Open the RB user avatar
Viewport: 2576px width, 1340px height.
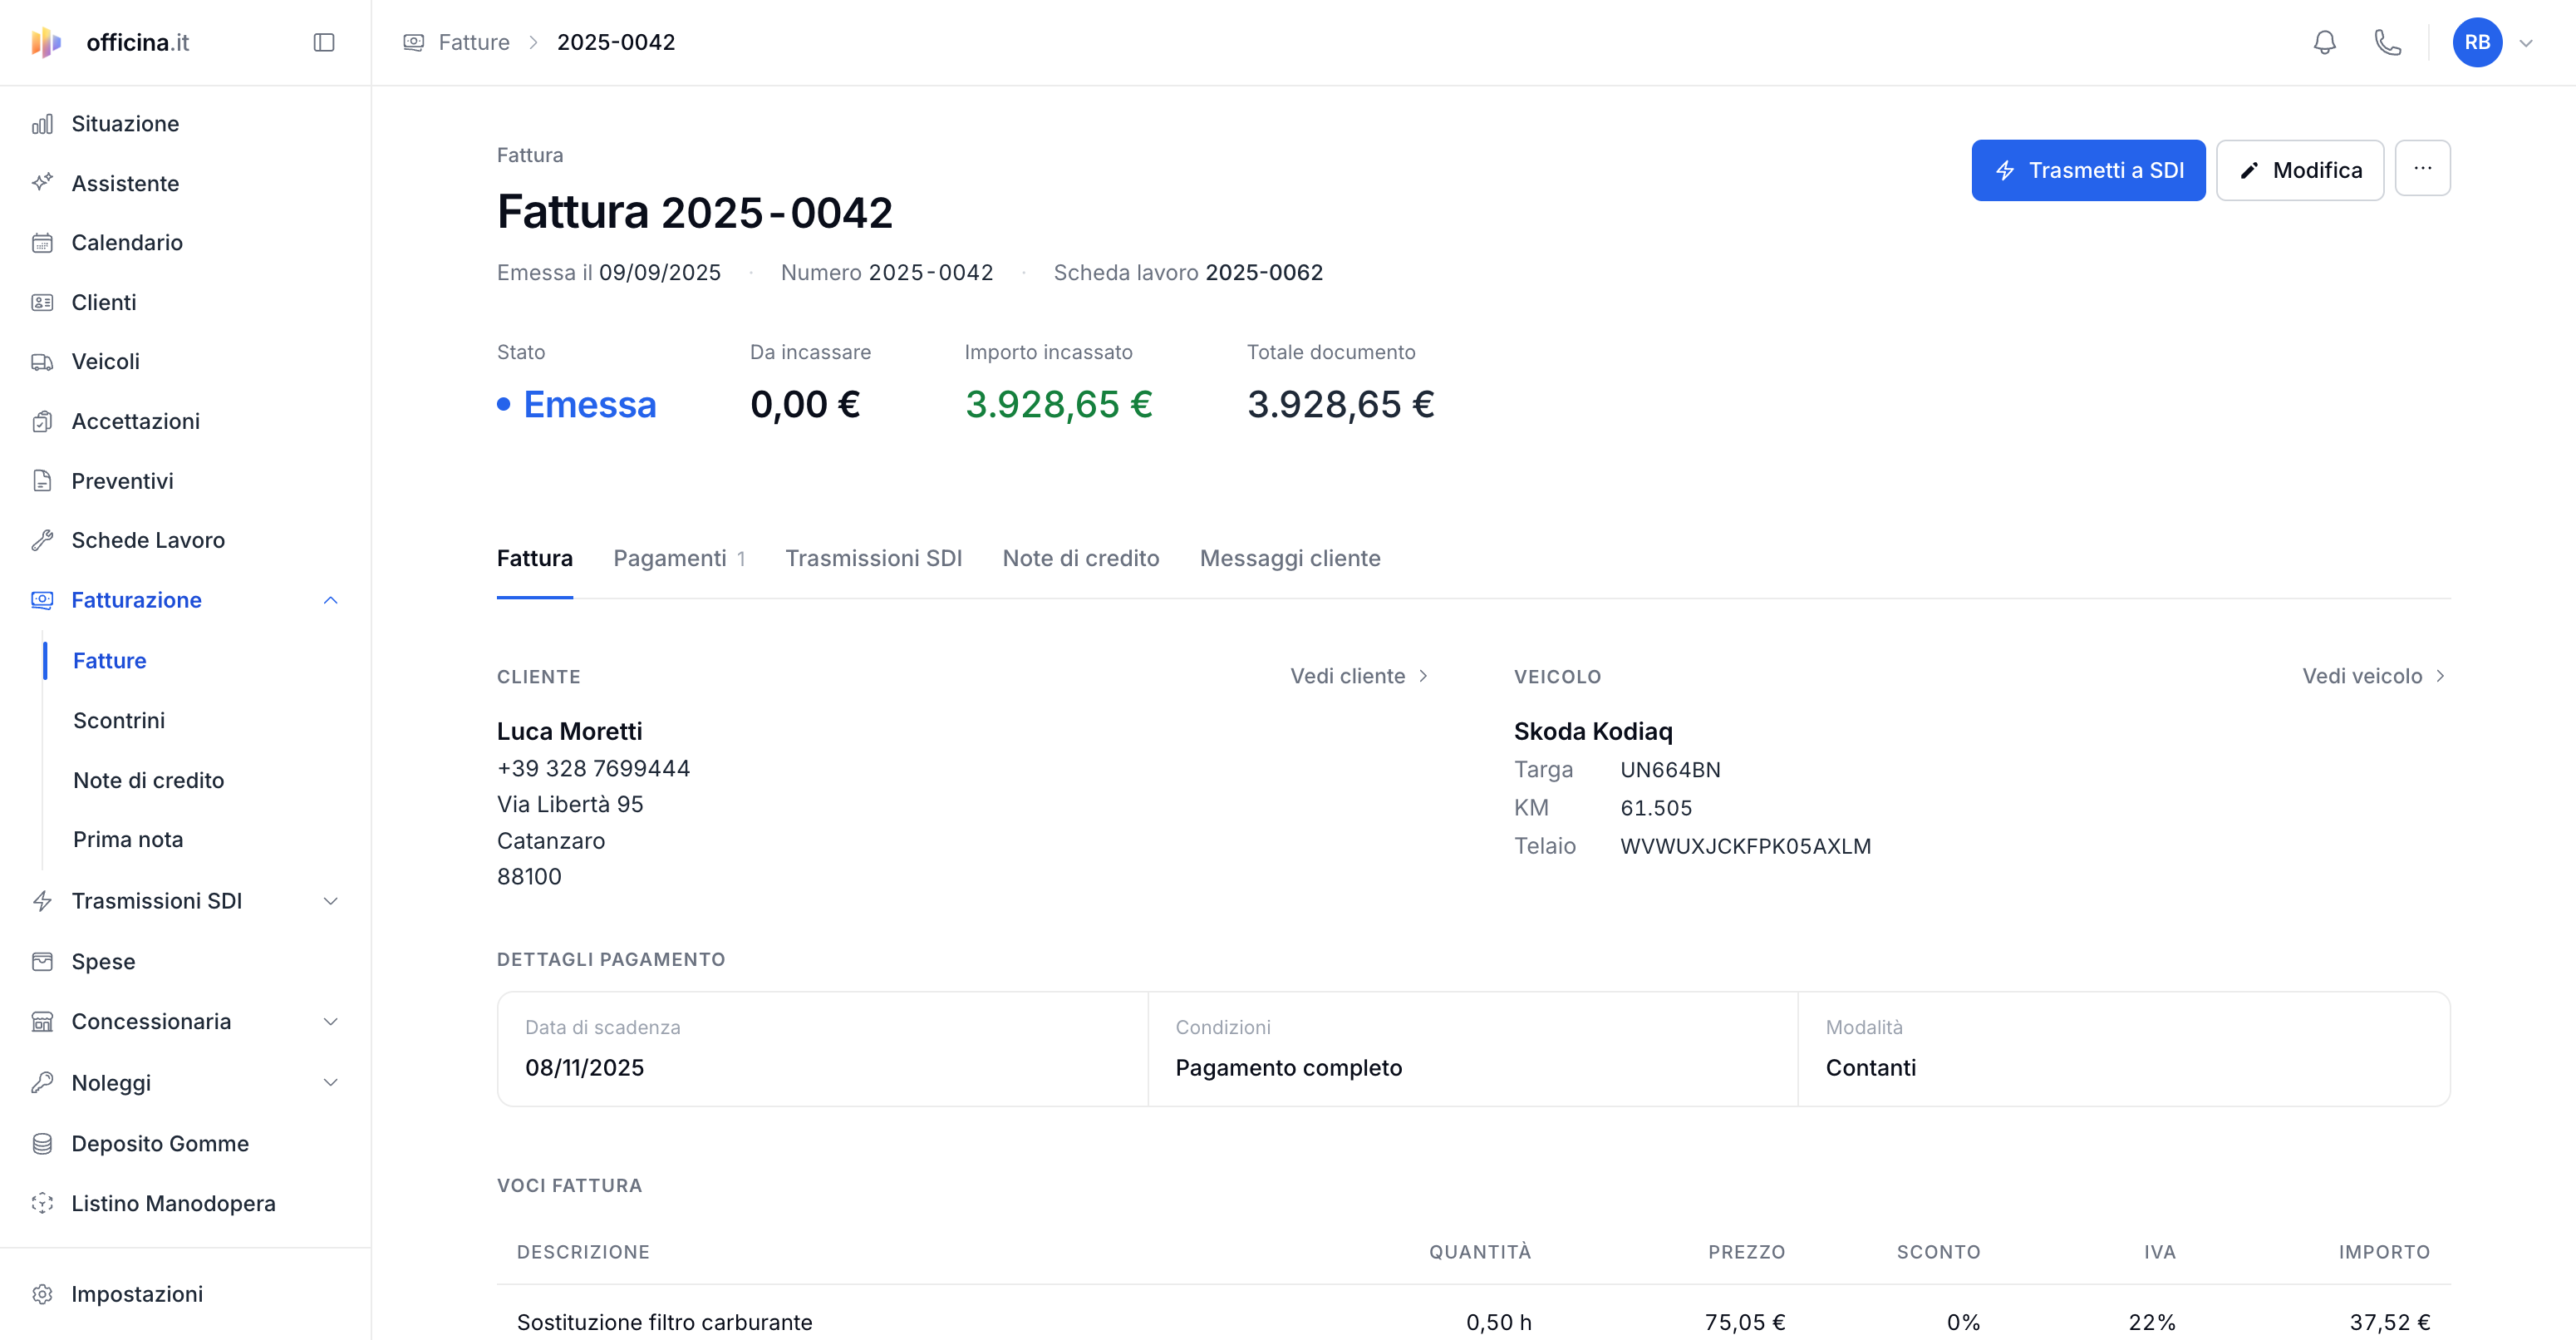2477,42
